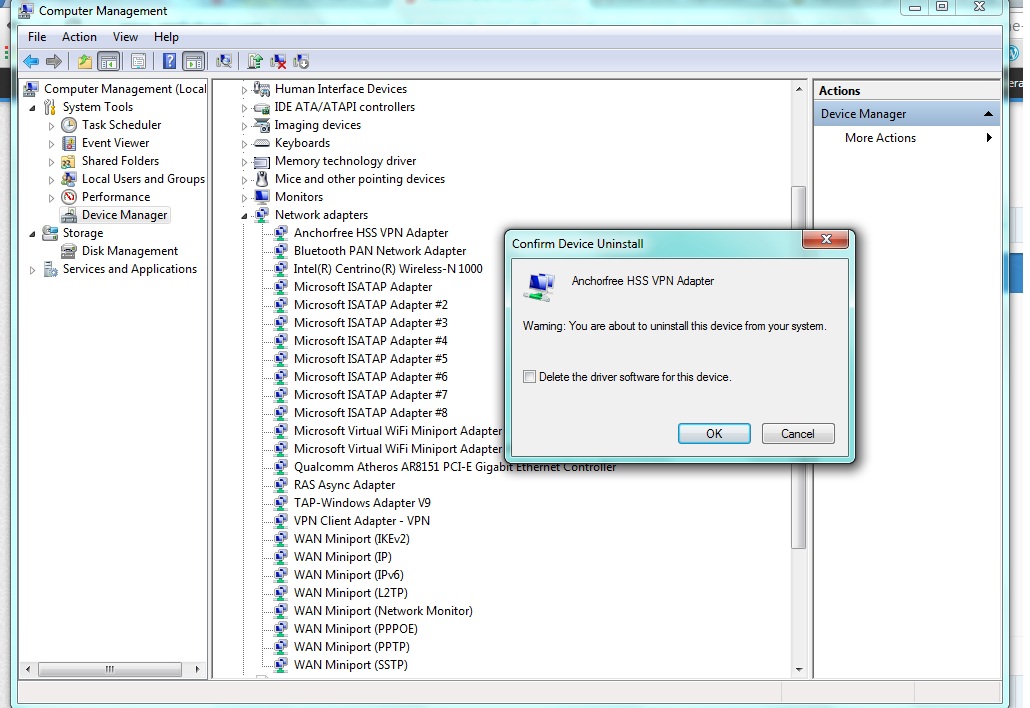Check Delete the driver software checkbox
The width and height of the screenshot is (1030, 708).
point(529,377)
